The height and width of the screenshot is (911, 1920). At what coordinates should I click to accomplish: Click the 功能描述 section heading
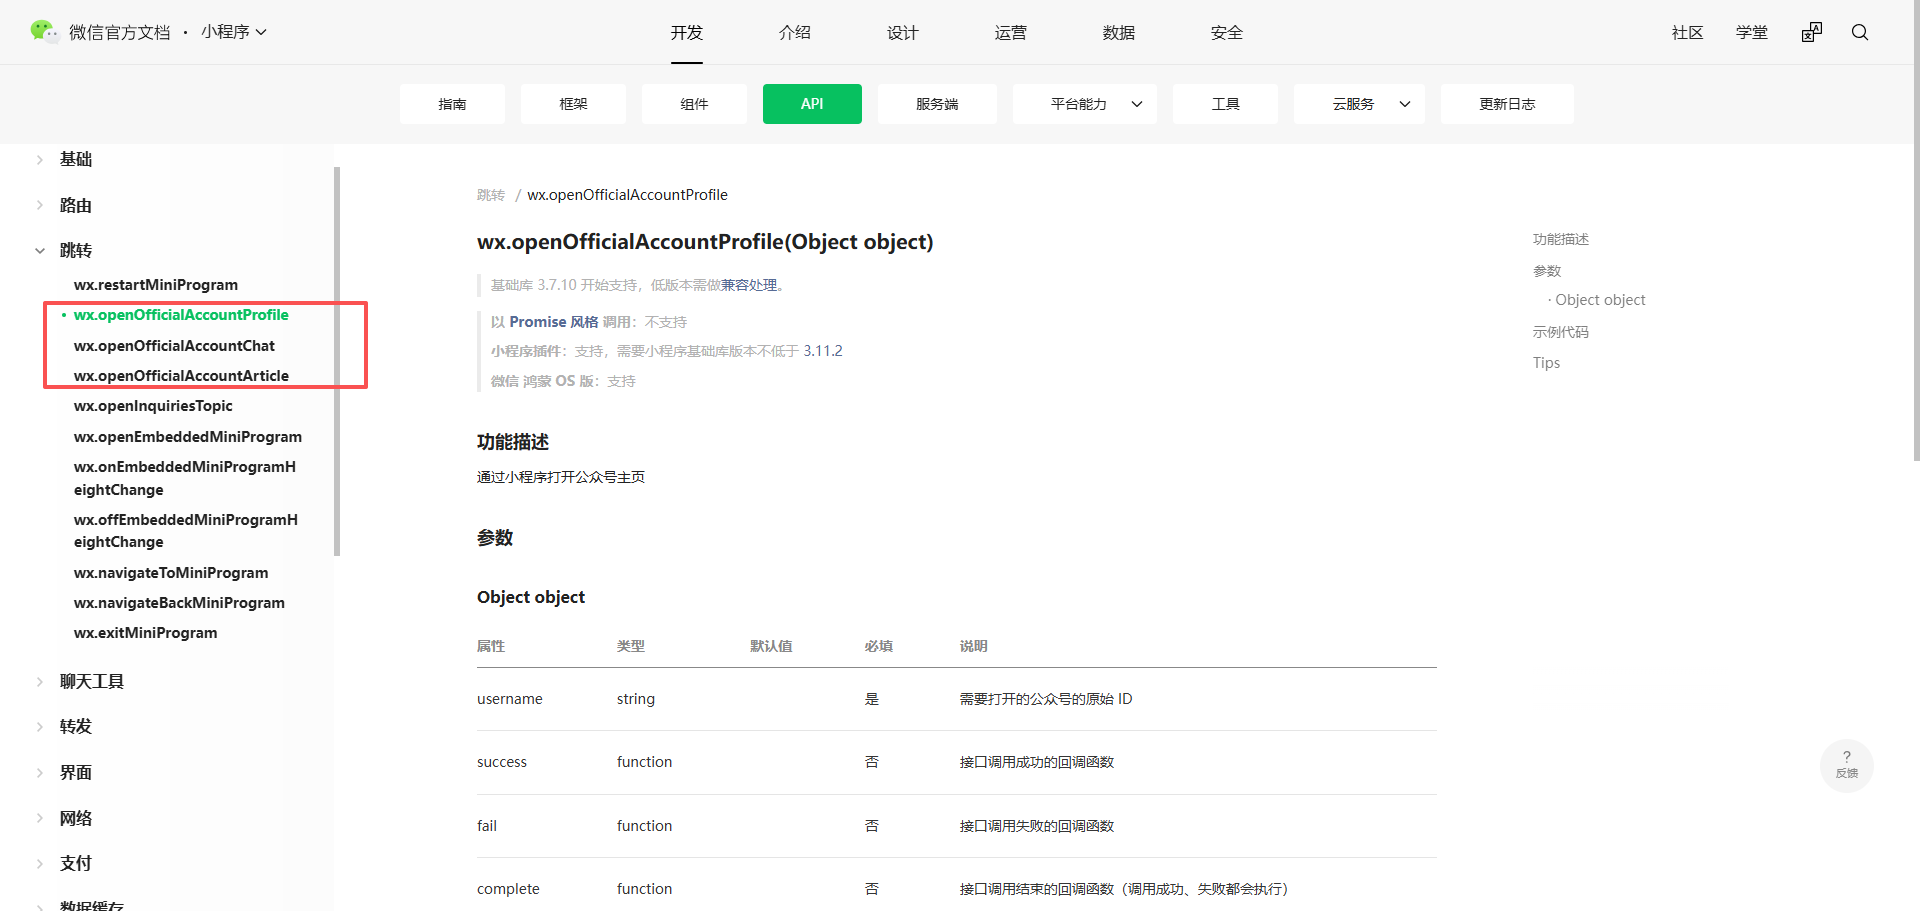tap(513, 442)
